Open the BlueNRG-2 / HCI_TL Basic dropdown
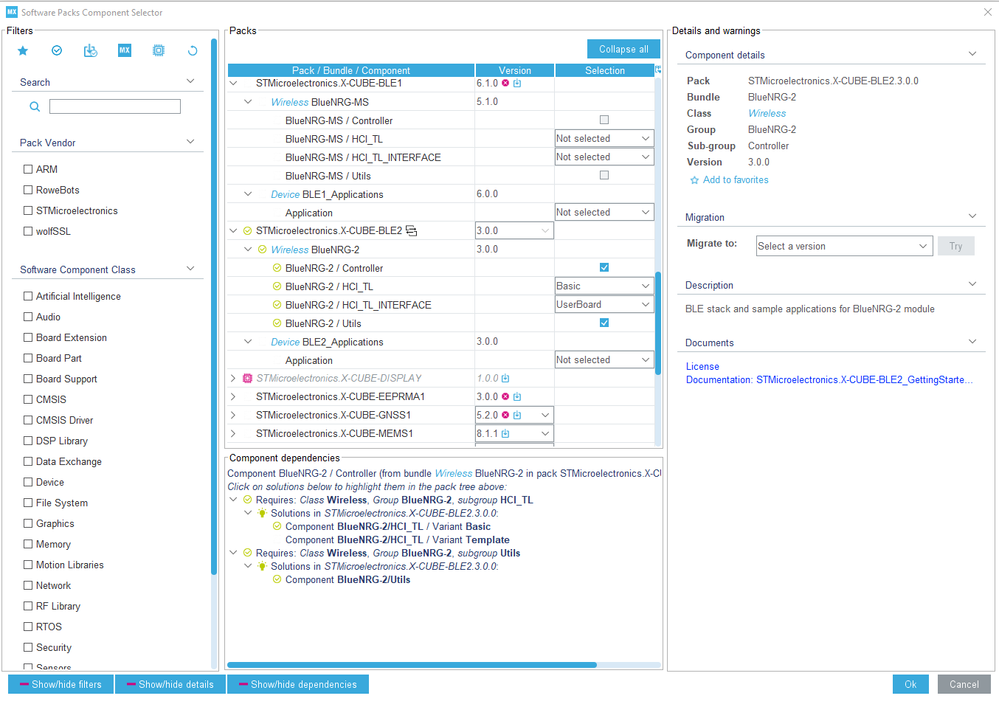 pos(604,286)
